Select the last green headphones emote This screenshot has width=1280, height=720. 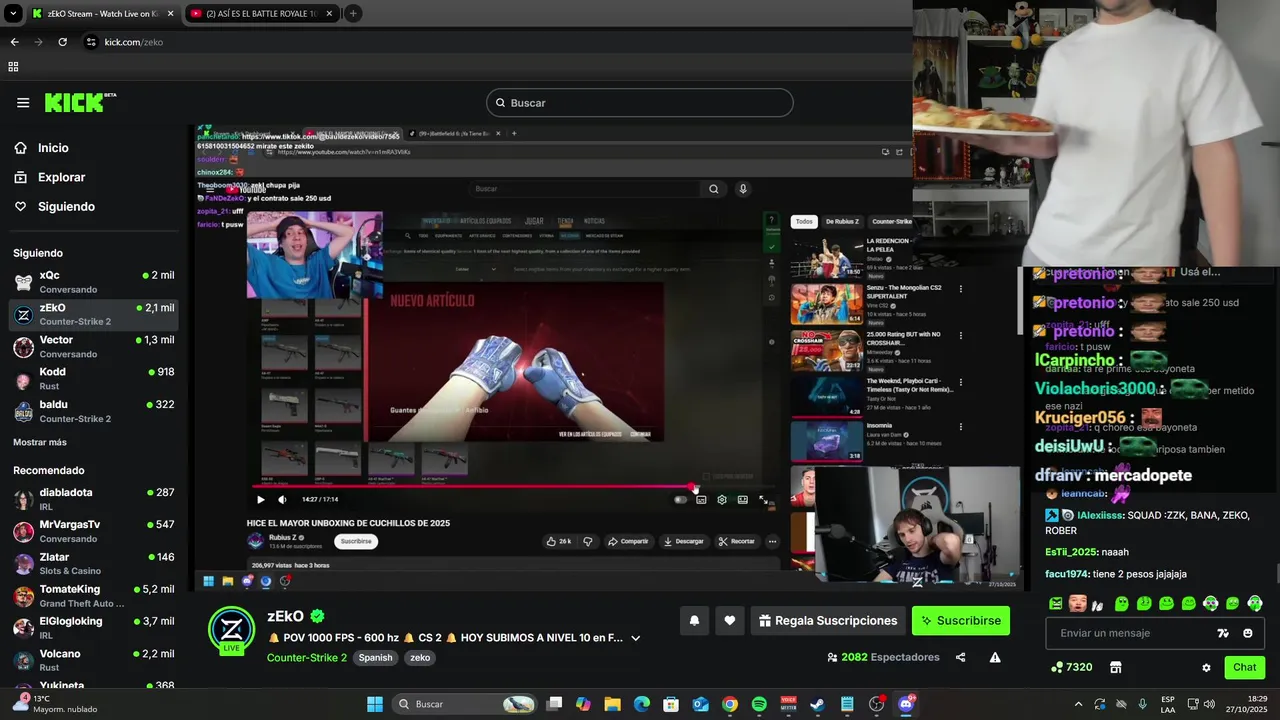pyautogui.click(x=1255, y=603)
